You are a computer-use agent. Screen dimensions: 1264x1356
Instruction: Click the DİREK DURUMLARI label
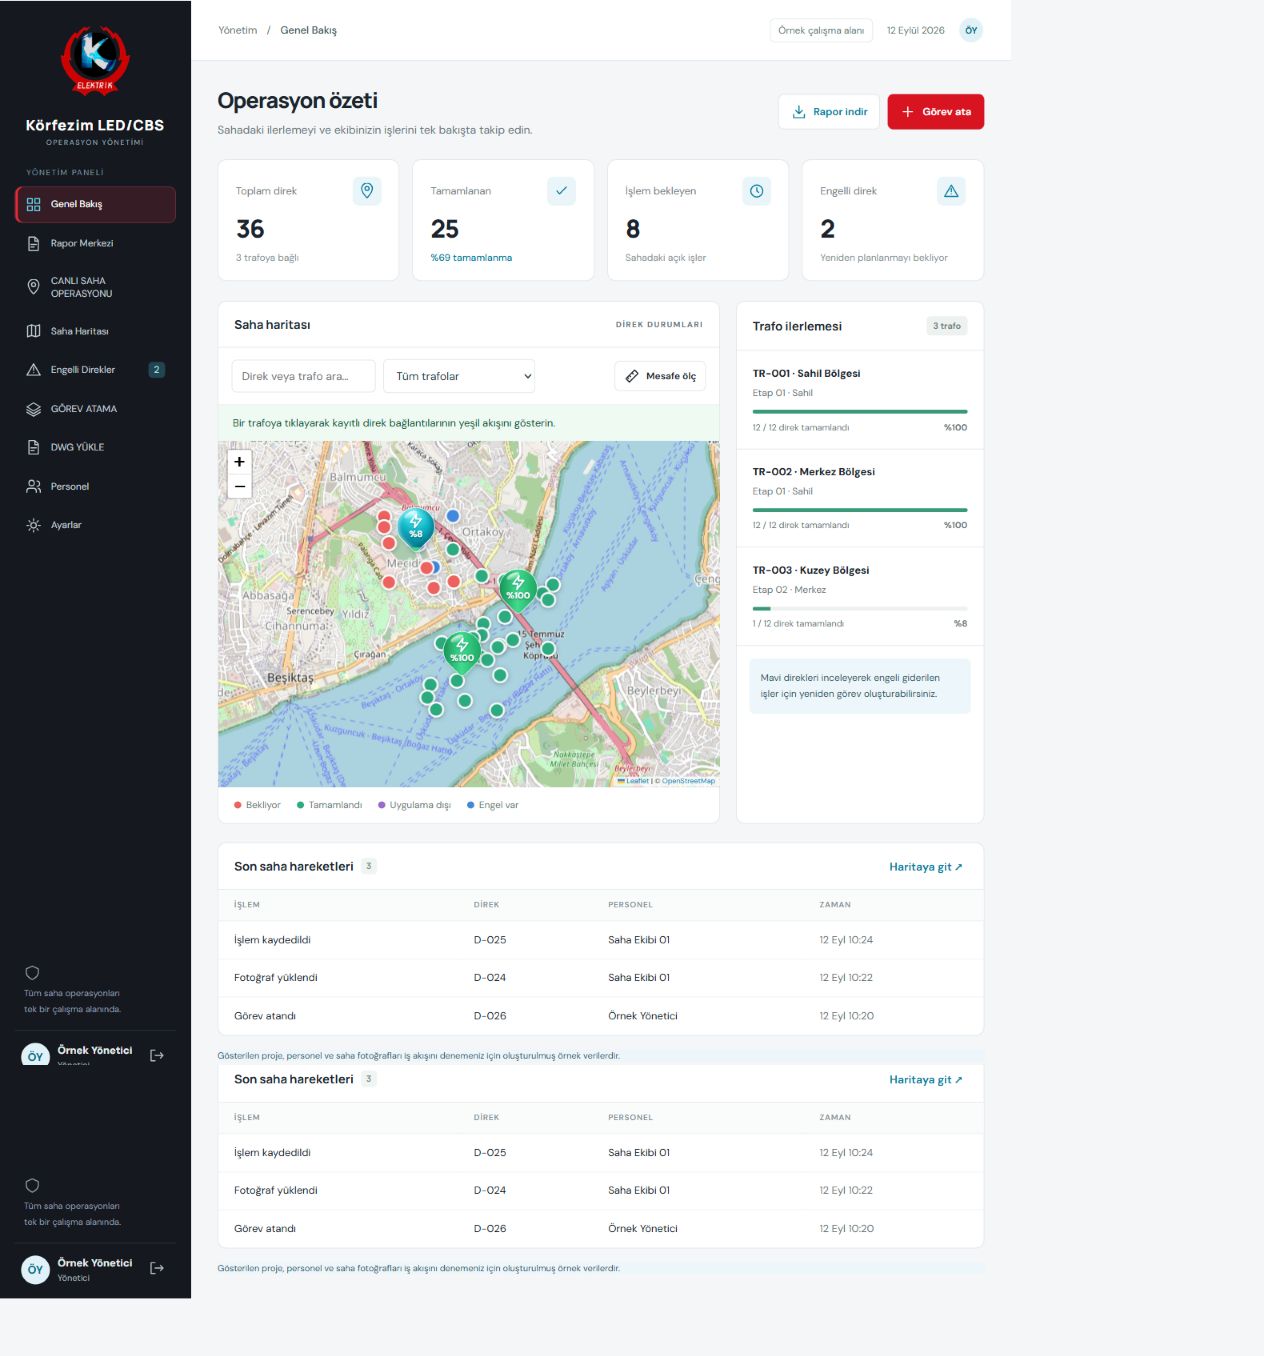(x=659, y=325)
